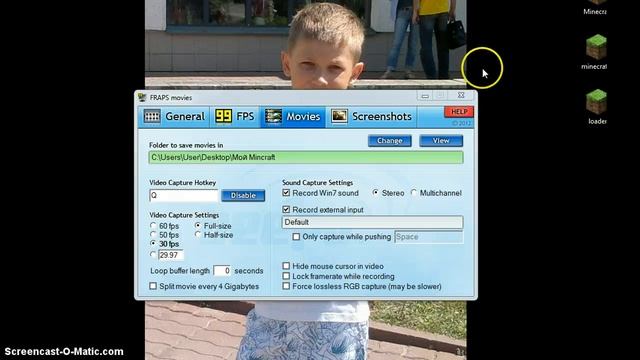The image size is (640, 360).
Task: Open the Screenshots tab
Action: (x=371, y=117)
